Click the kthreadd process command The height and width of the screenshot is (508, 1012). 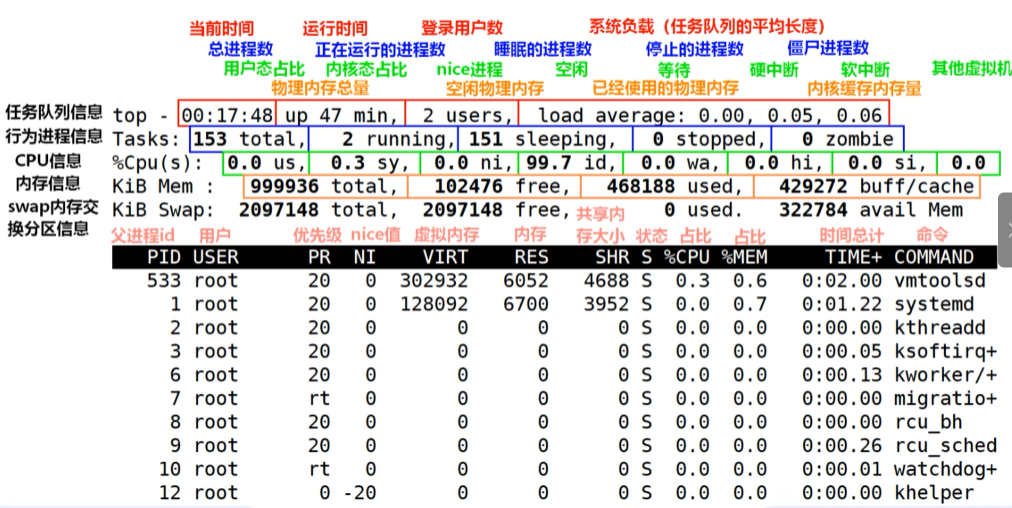pyautogui.click(x=940, y=328)
